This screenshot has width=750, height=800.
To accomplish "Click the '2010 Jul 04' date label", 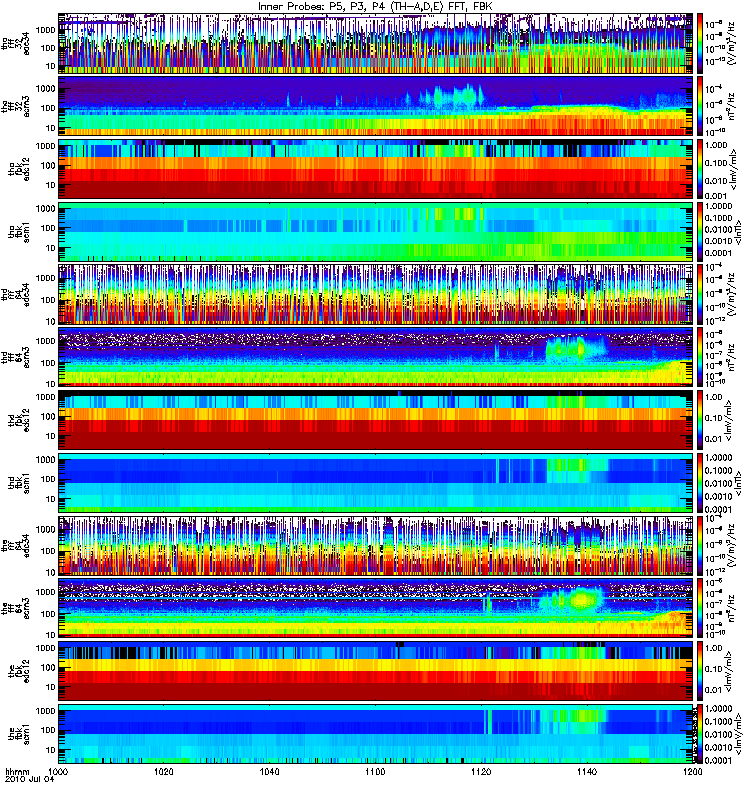I will (30, 780).
